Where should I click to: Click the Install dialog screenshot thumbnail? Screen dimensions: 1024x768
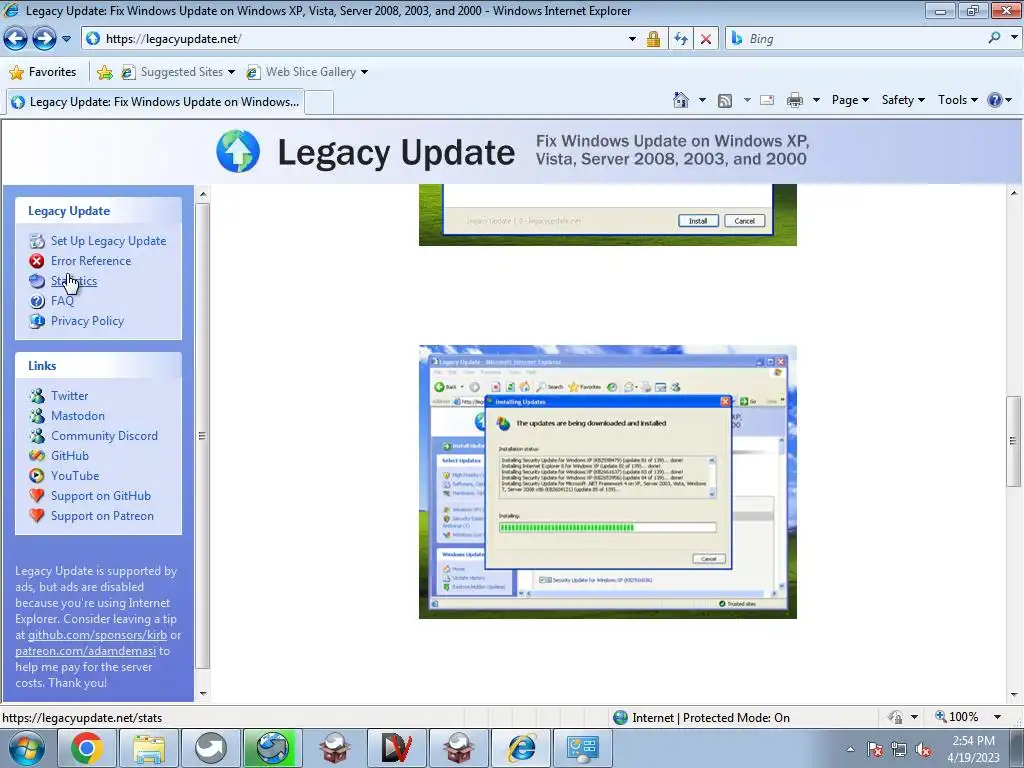[x=607, y=215]
